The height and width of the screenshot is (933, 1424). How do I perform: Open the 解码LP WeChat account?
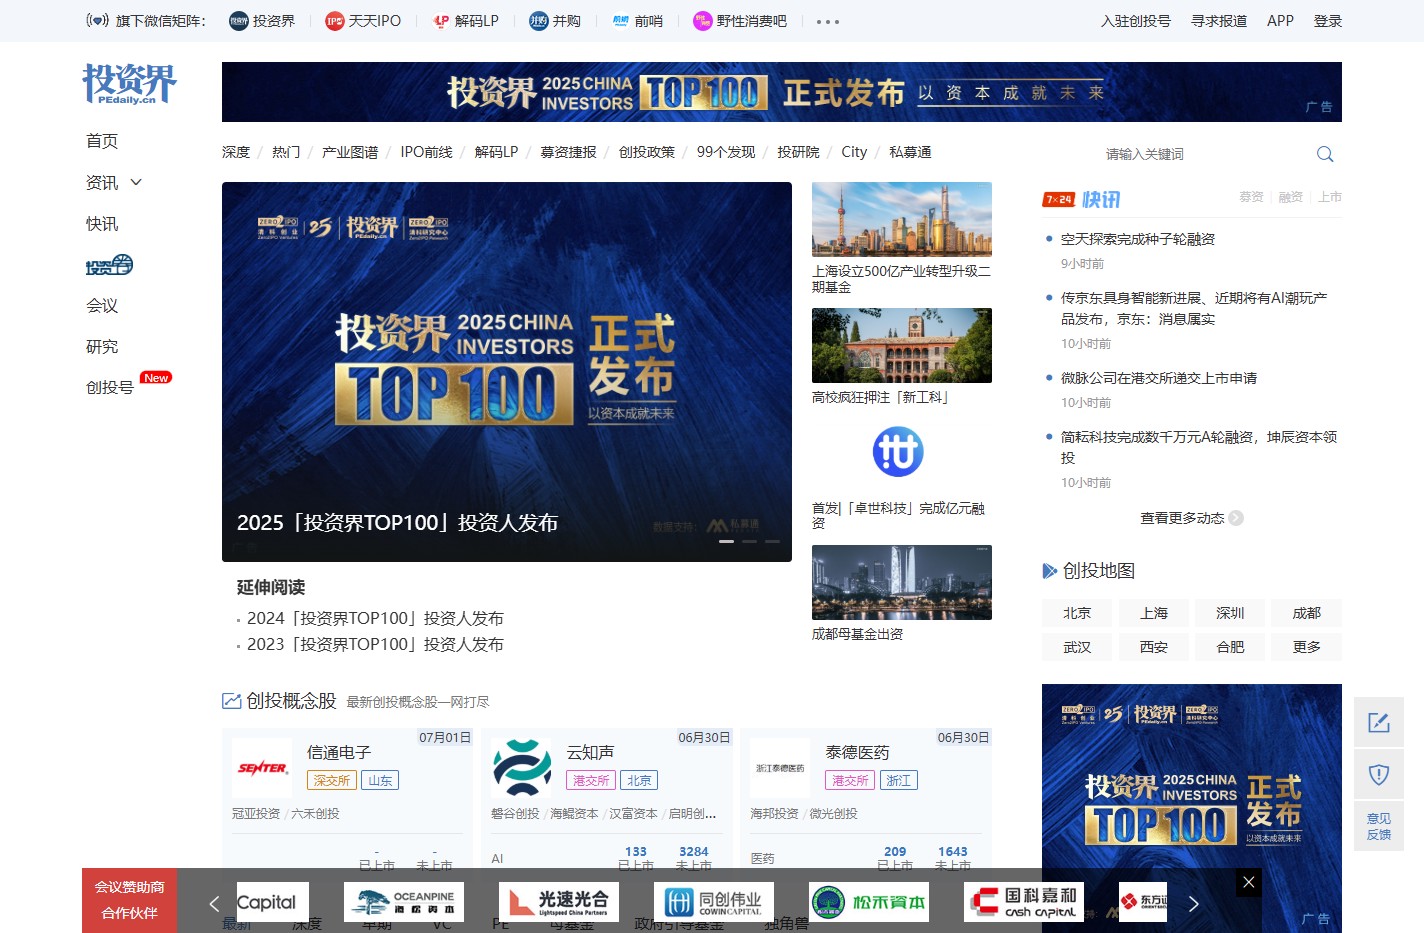tap(465, 21)
